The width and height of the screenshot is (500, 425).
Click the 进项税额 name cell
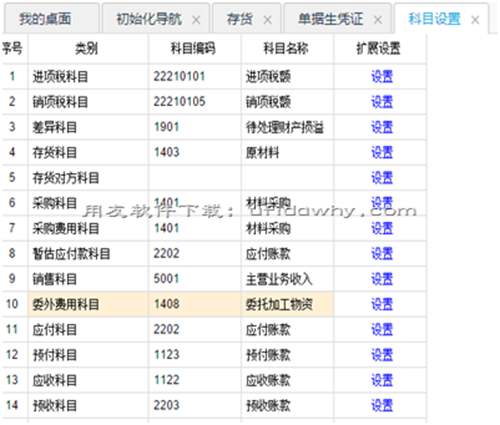[287, 77]
